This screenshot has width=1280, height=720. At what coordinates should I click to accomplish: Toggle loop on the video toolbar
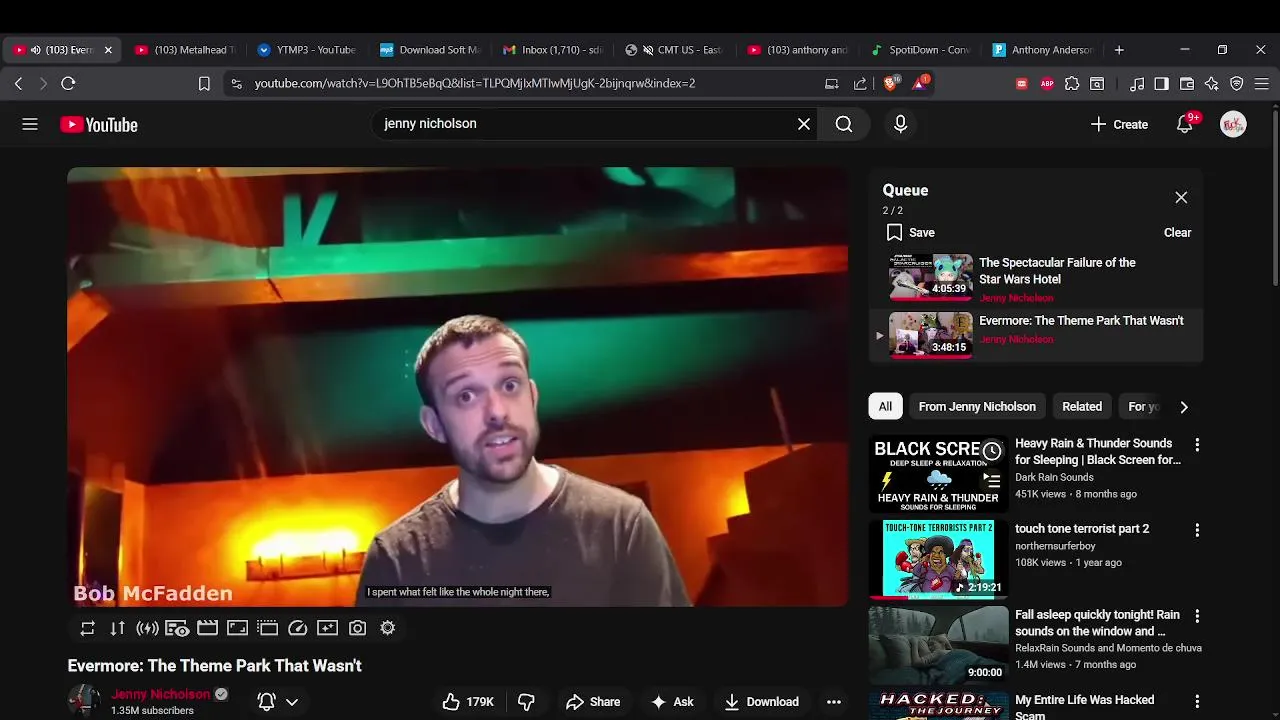(88, 628)
